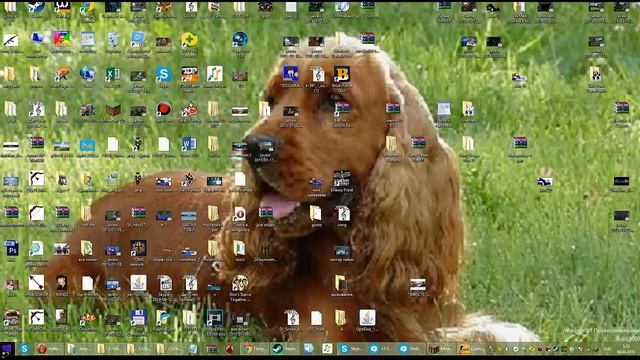Click the blue speaker icon in taskbar

tap(309, 349)
